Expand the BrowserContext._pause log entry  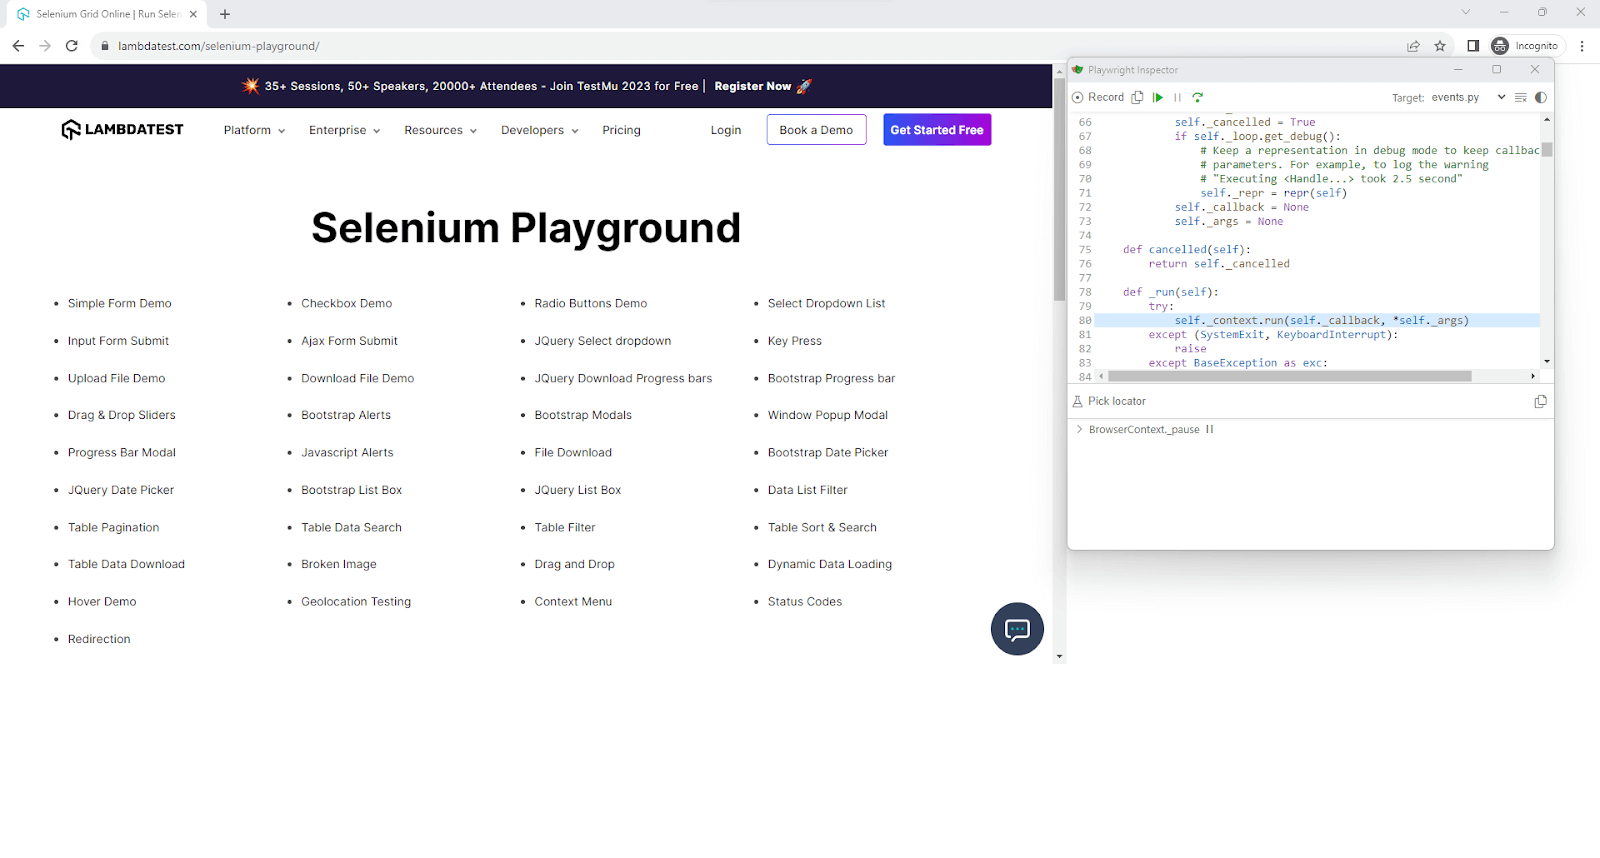[1080, 429]
